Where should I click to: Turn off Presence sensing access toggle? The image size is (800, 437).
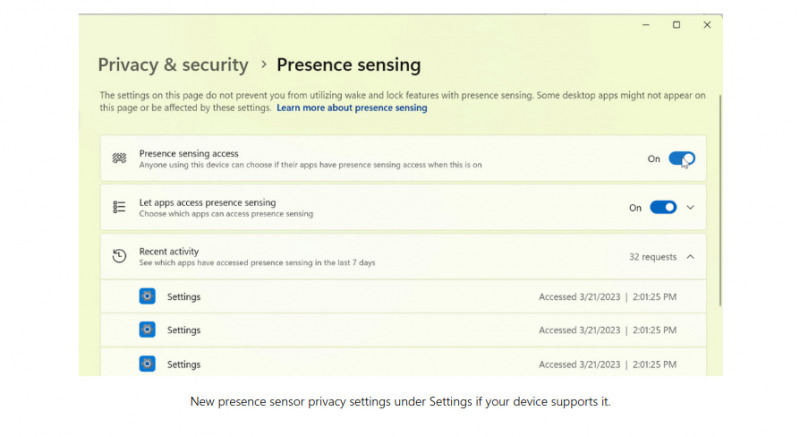point(682,159)
